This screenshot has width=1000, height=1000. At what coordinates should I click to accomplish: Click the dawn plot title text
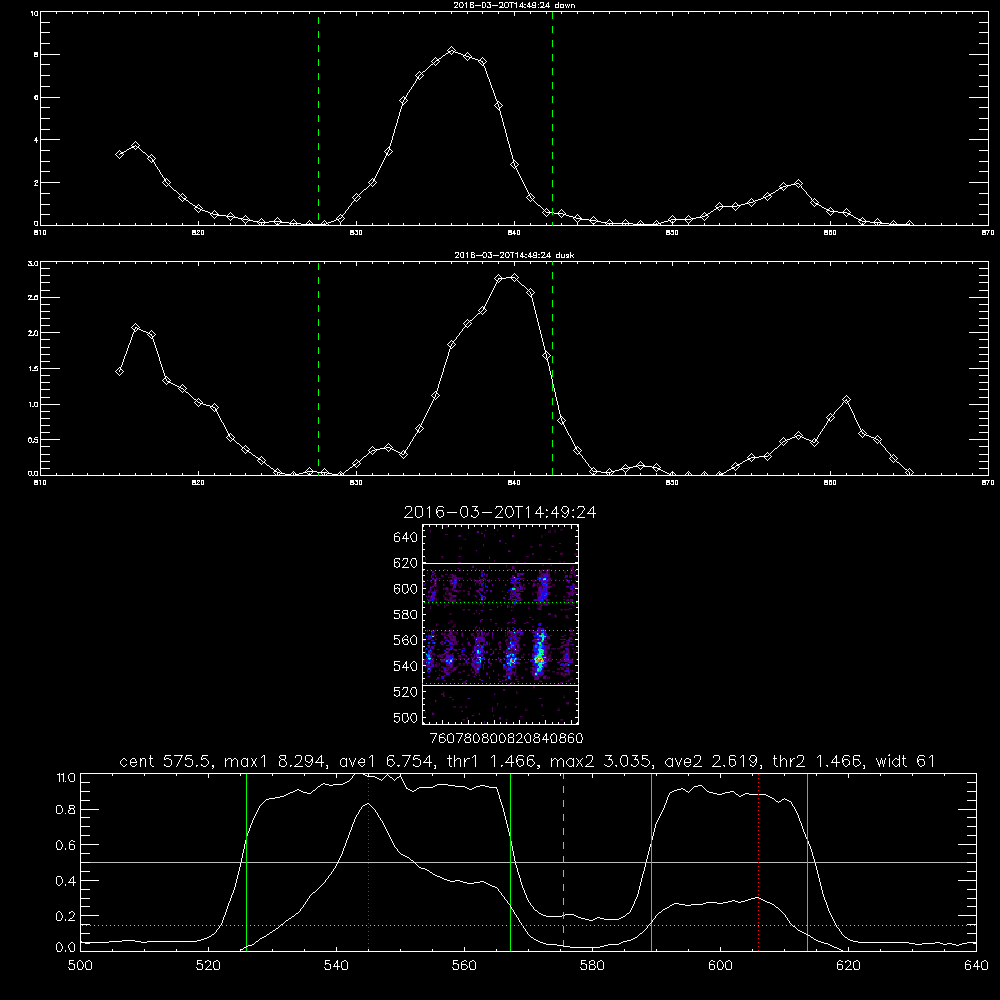[x=514, y=4]
